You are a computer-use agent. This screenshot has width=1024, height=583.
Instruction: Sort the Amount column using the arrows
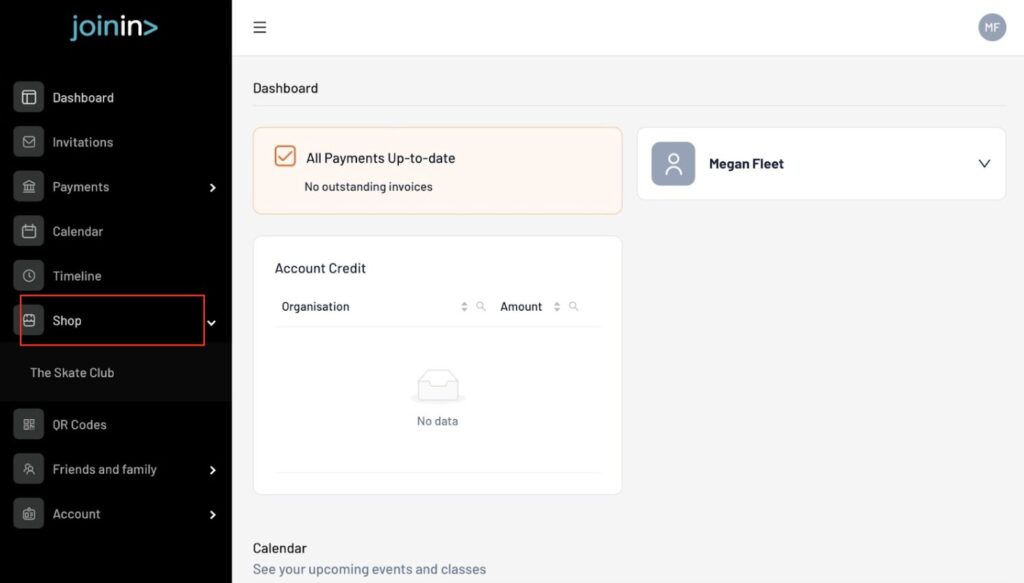(x=557, y=307)
